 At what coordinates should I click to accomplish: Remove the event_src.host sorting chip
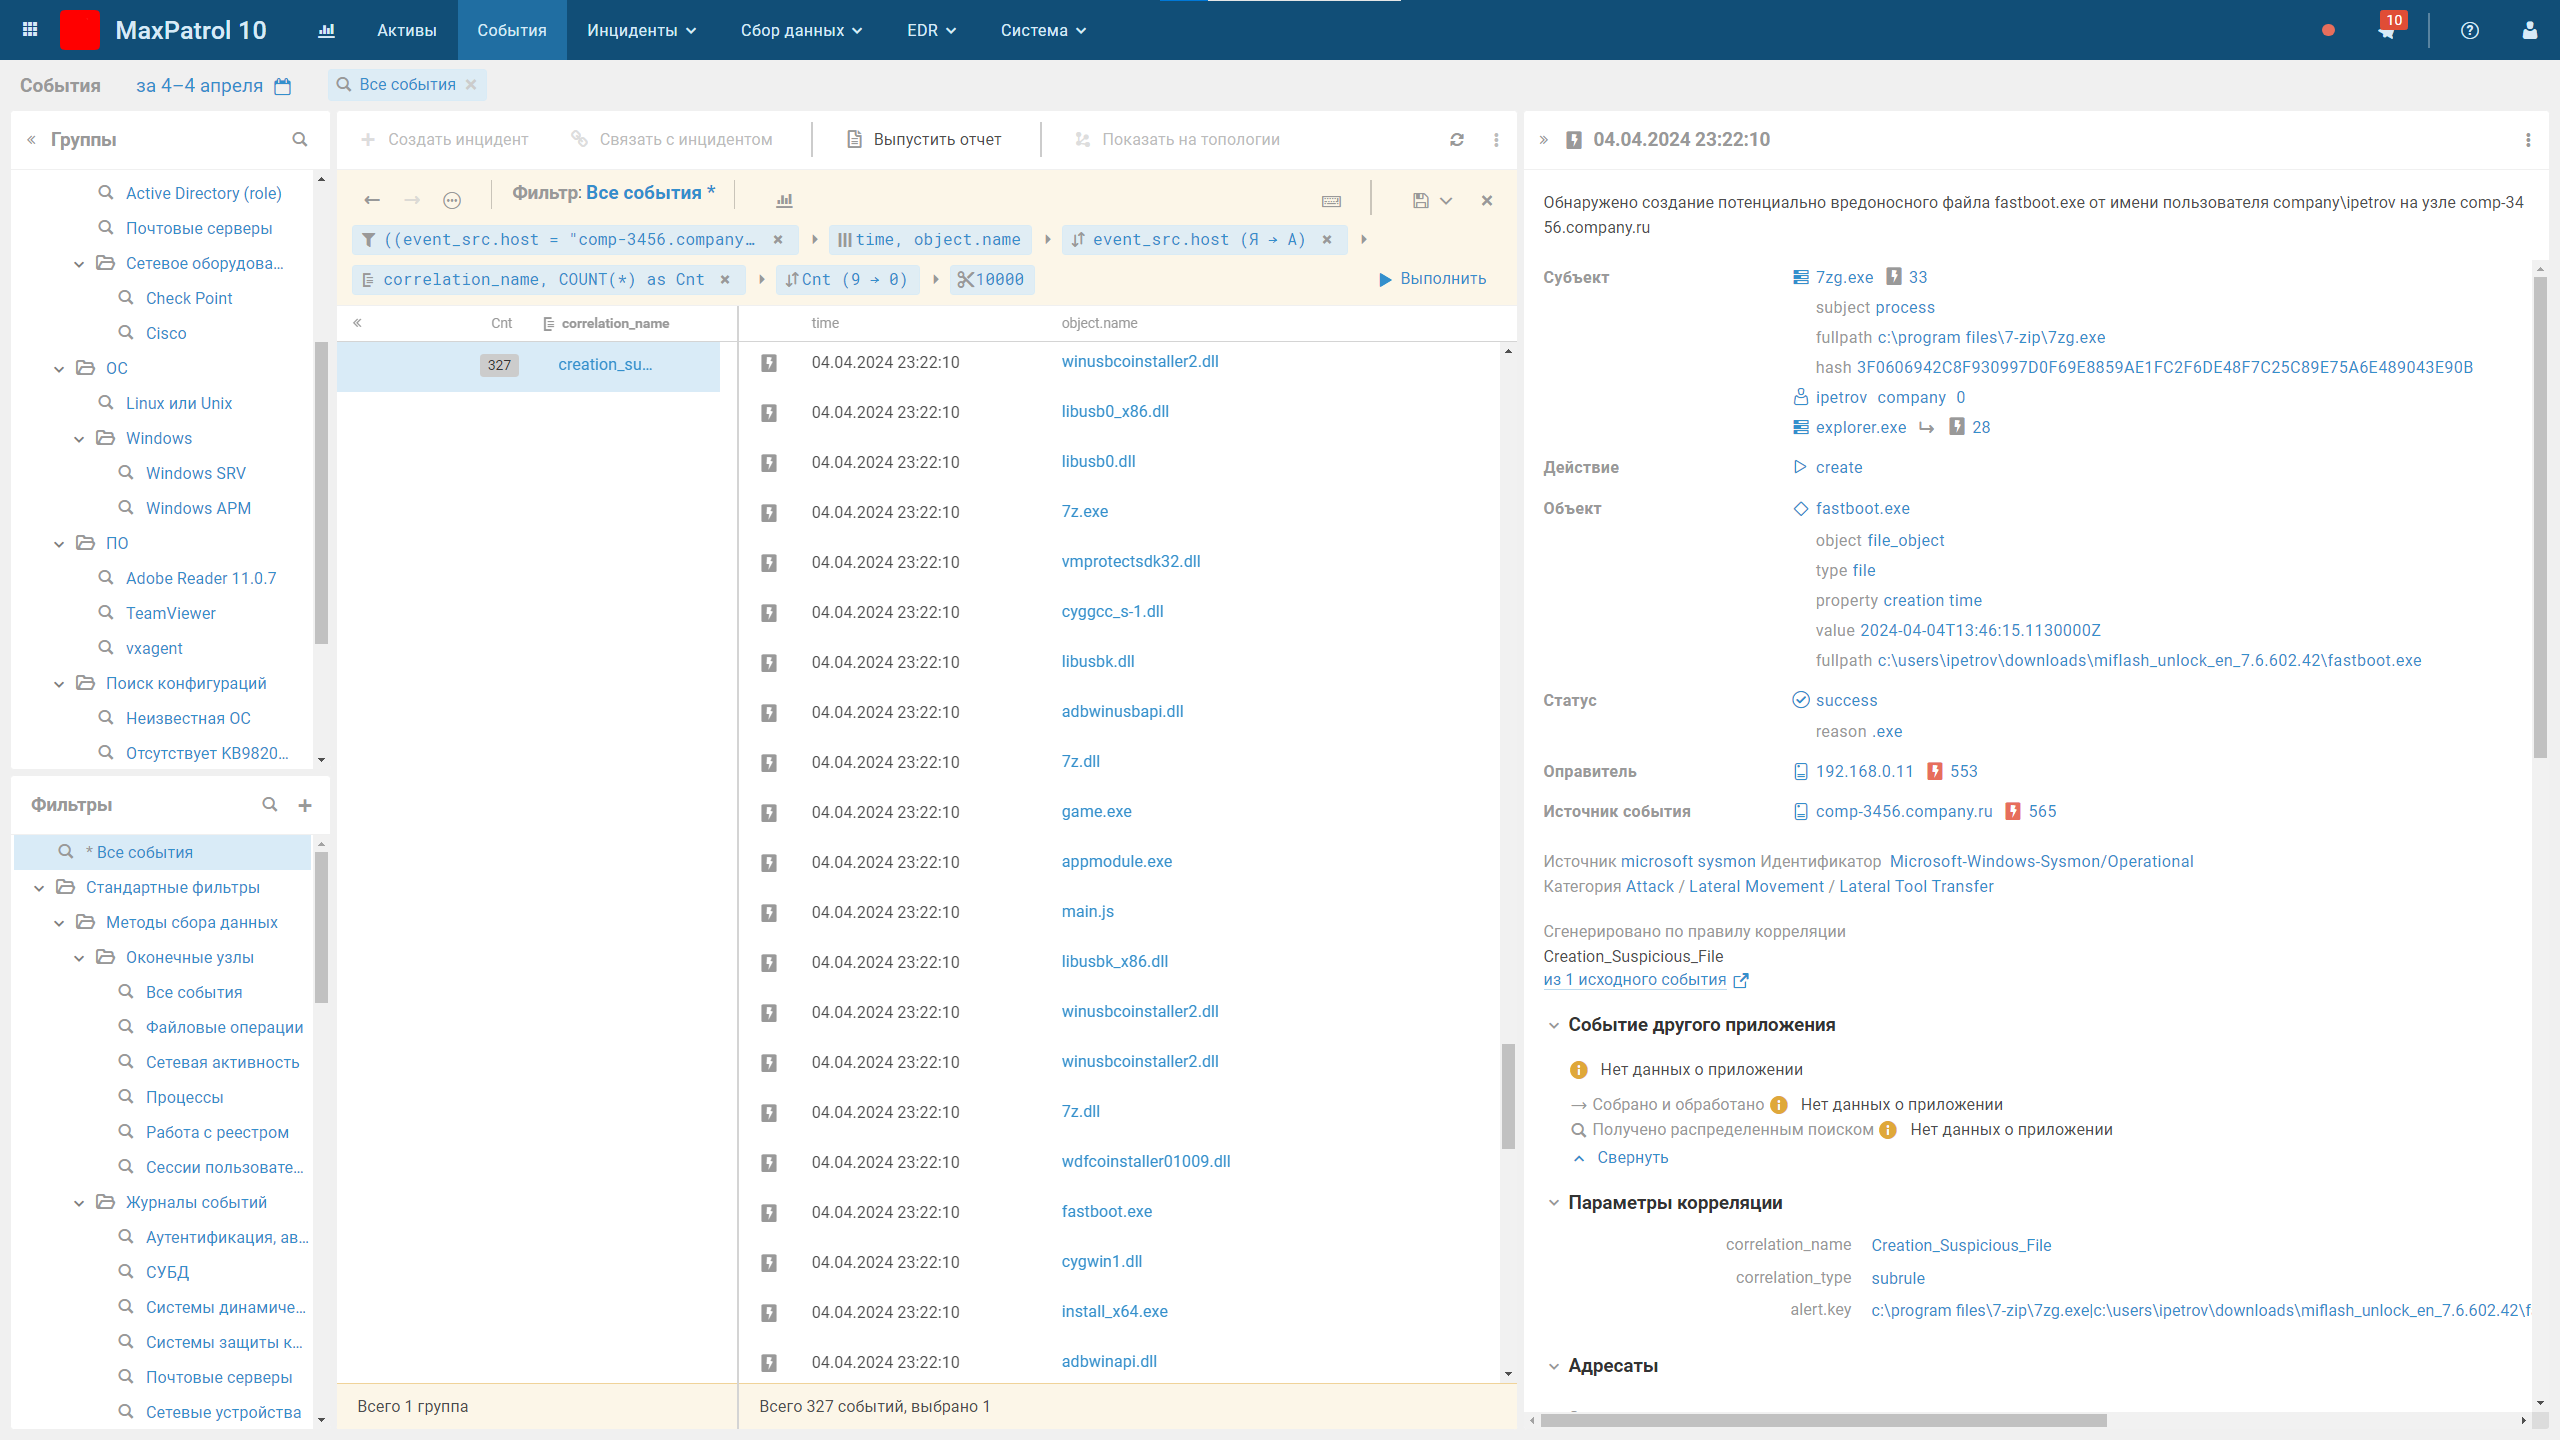coord(1327,240)
